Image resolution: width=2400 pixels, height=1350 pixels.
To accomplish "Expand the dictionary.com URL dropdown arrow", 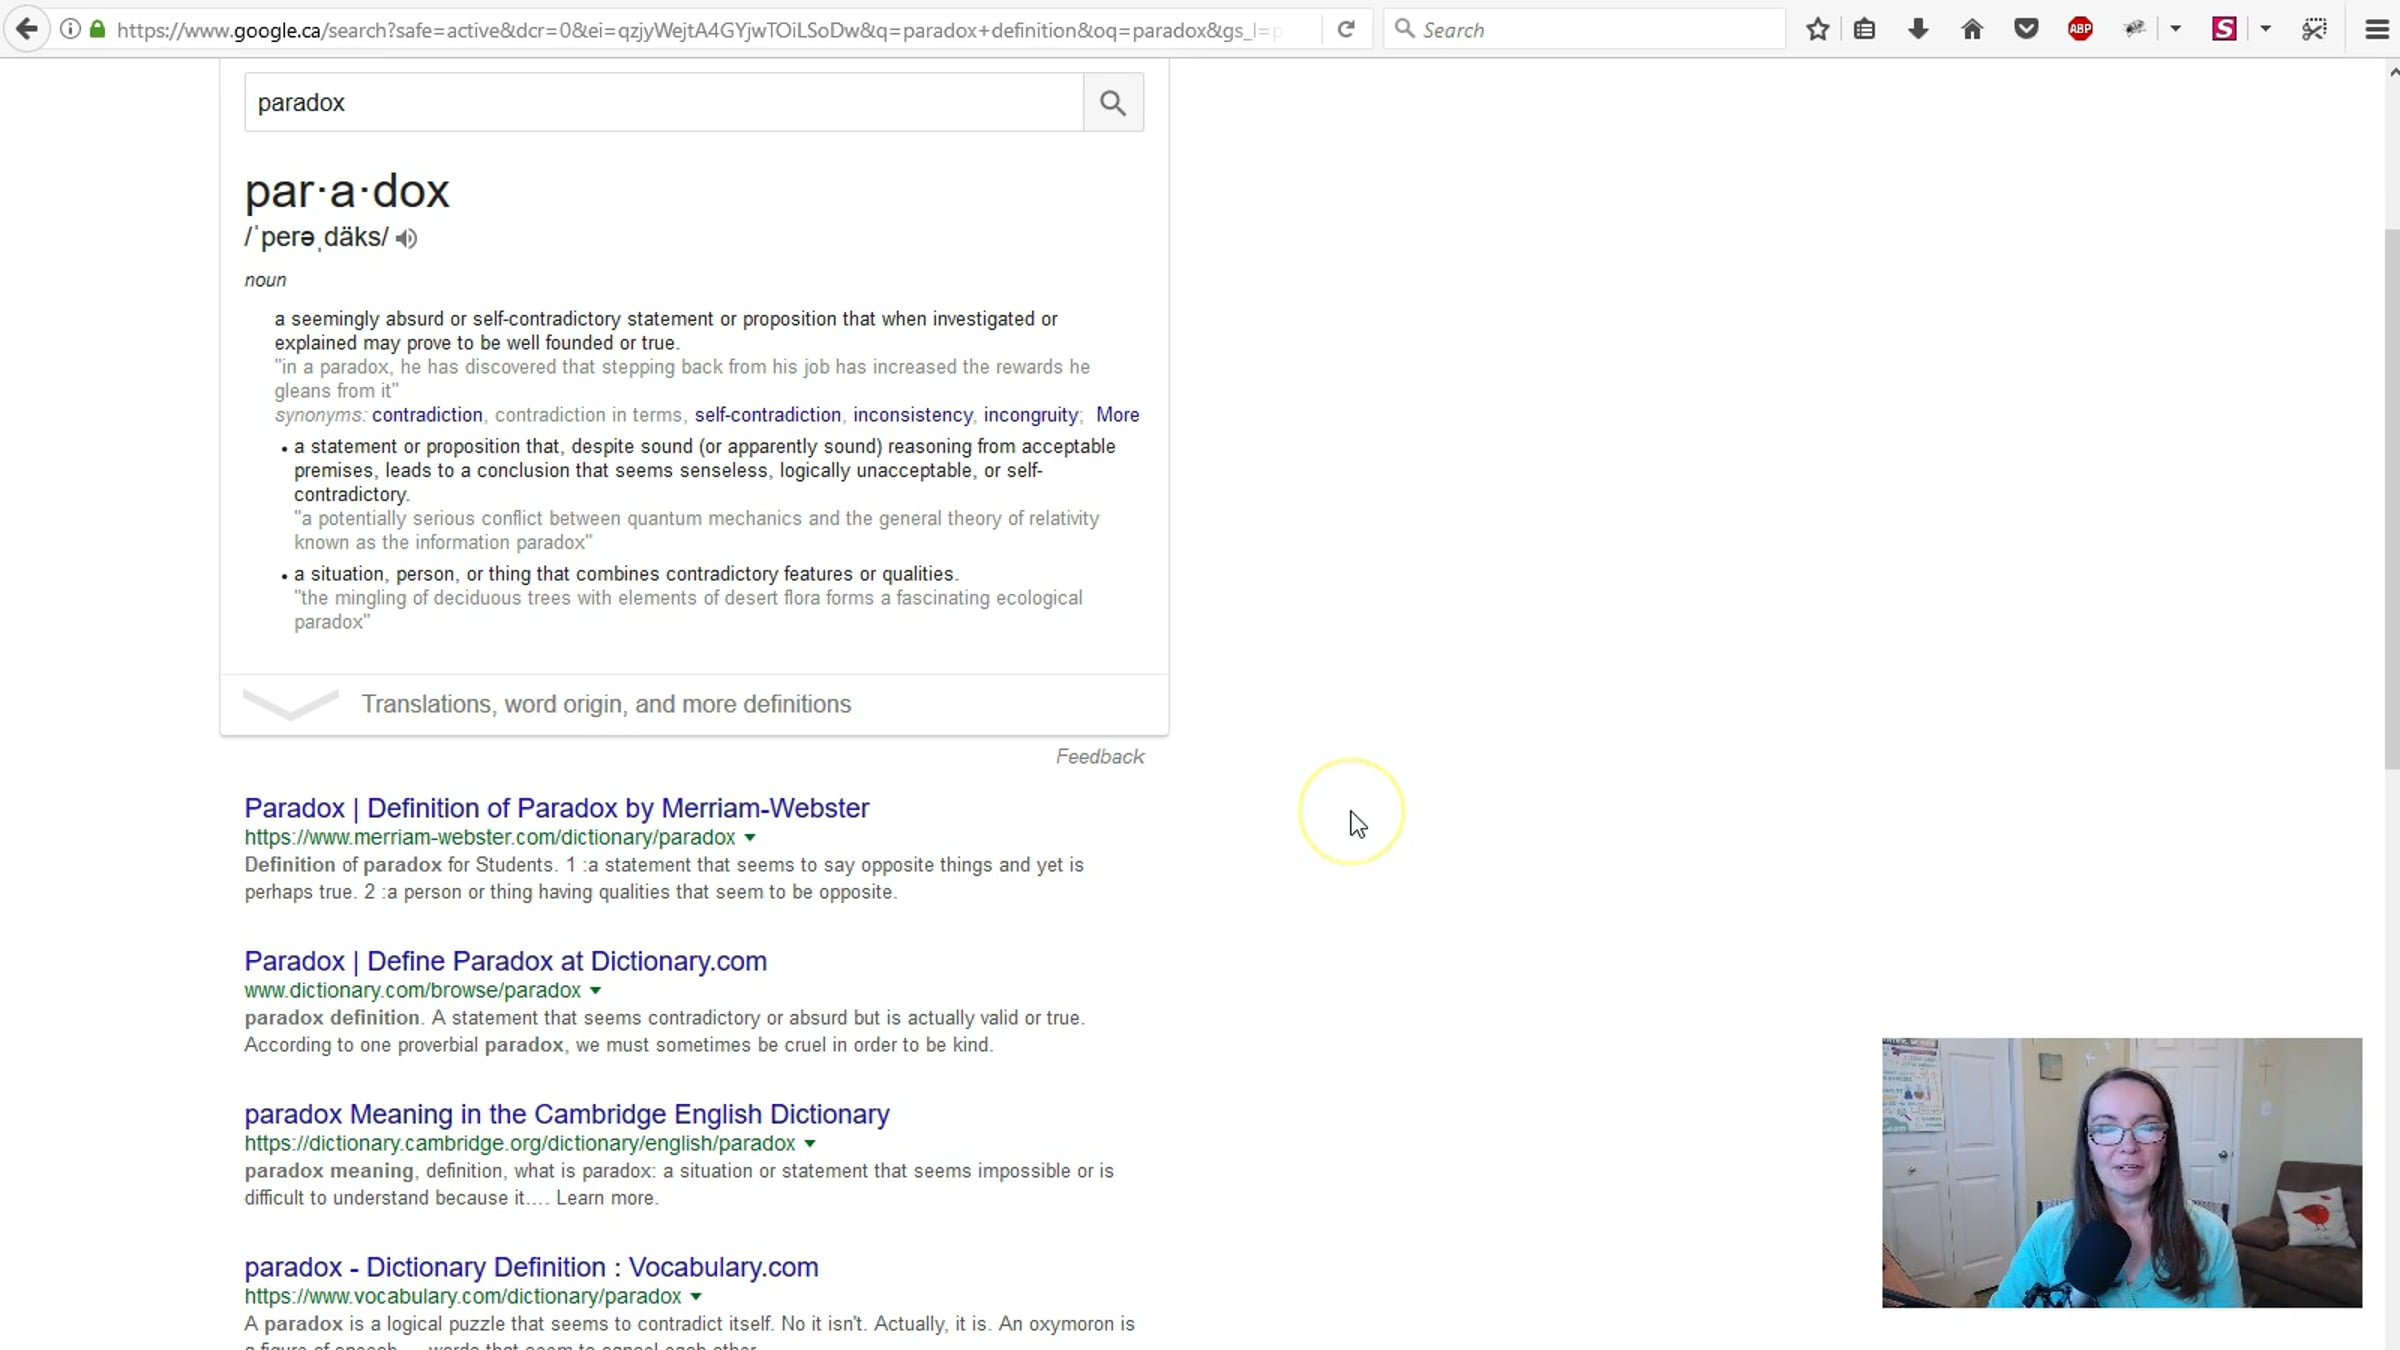I will [596, 991].
